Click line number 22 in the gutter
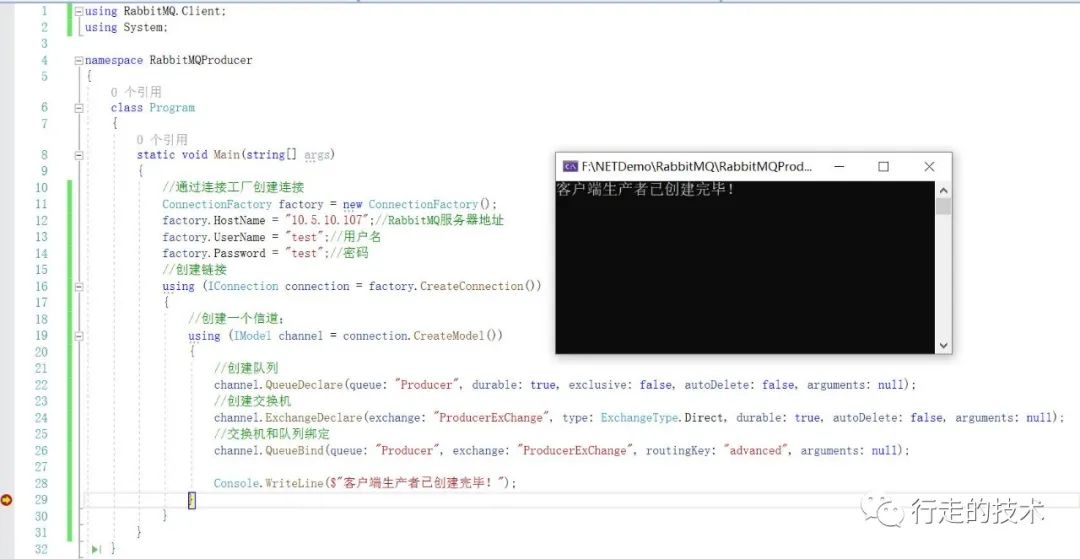 [x=41, y=385]
